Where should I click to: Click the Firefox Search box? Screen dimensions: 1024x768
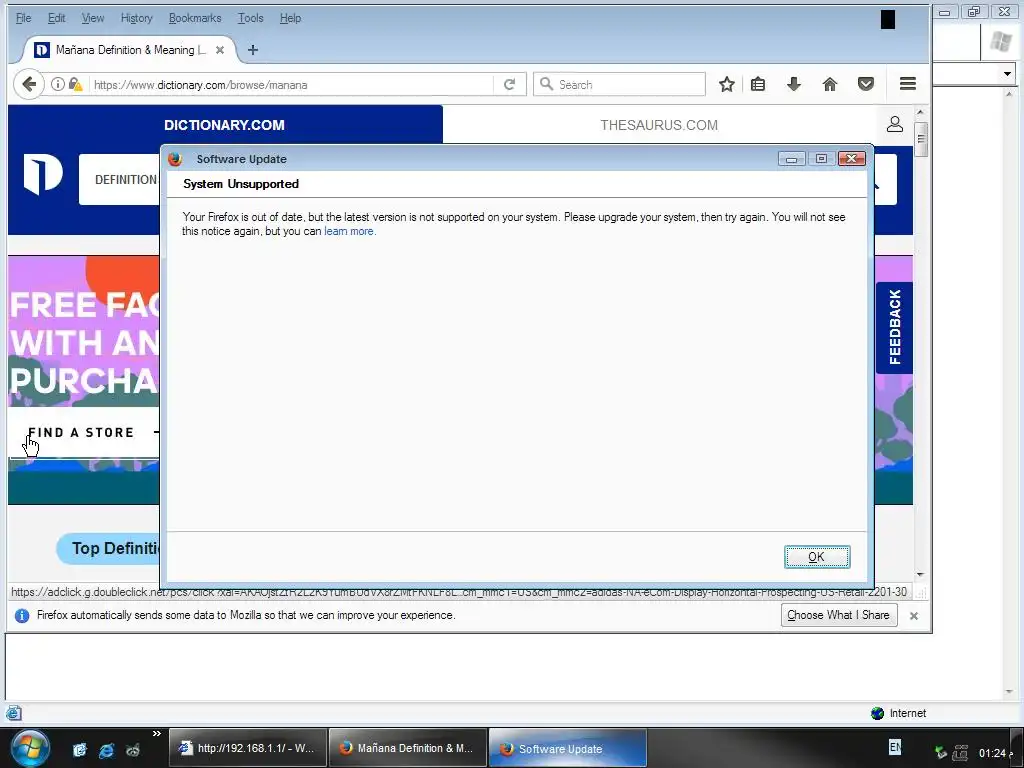pyautogui.click(x=619, y=84)
